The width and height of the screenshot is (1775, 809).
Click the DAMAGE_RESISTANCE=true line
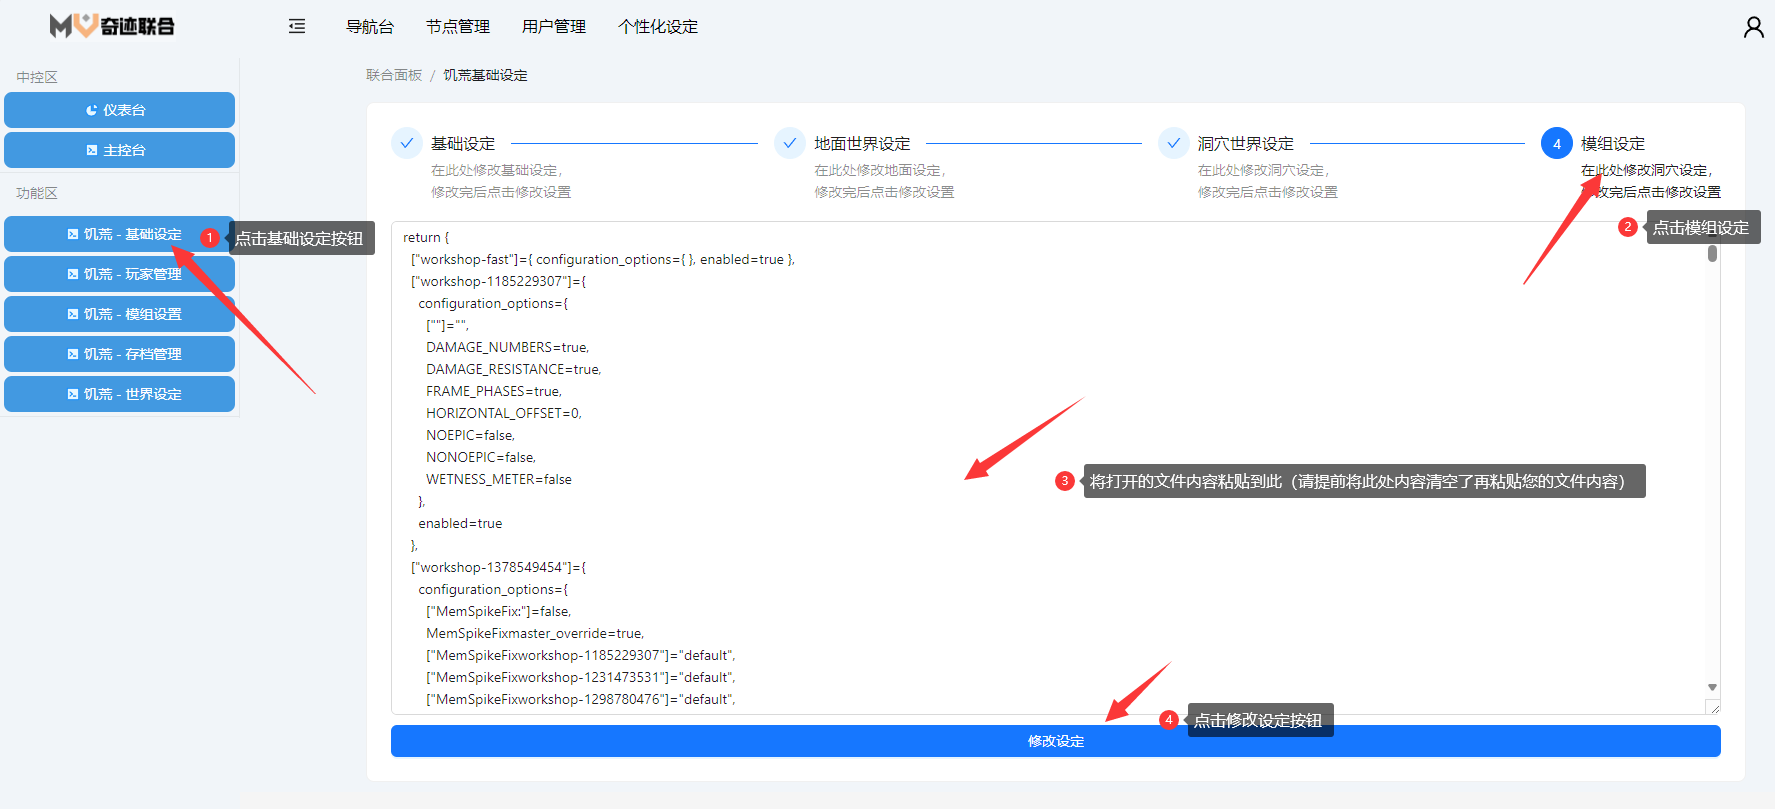[513, 369]
